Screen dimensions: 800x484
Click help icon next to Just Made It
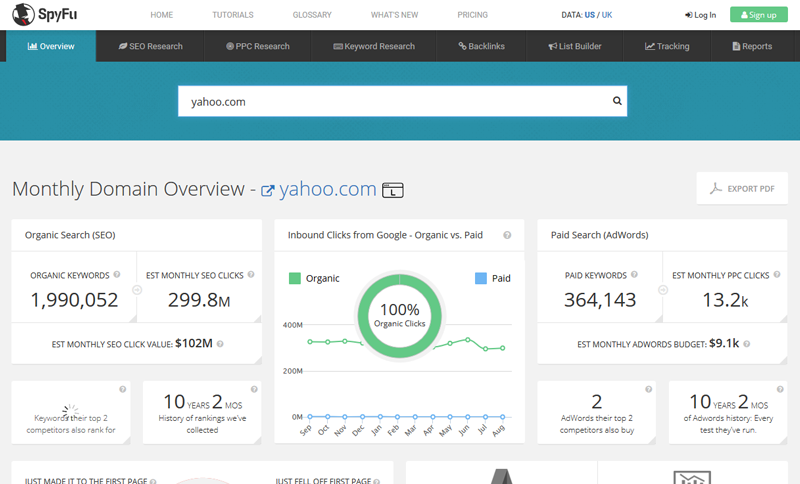(153, 481)
